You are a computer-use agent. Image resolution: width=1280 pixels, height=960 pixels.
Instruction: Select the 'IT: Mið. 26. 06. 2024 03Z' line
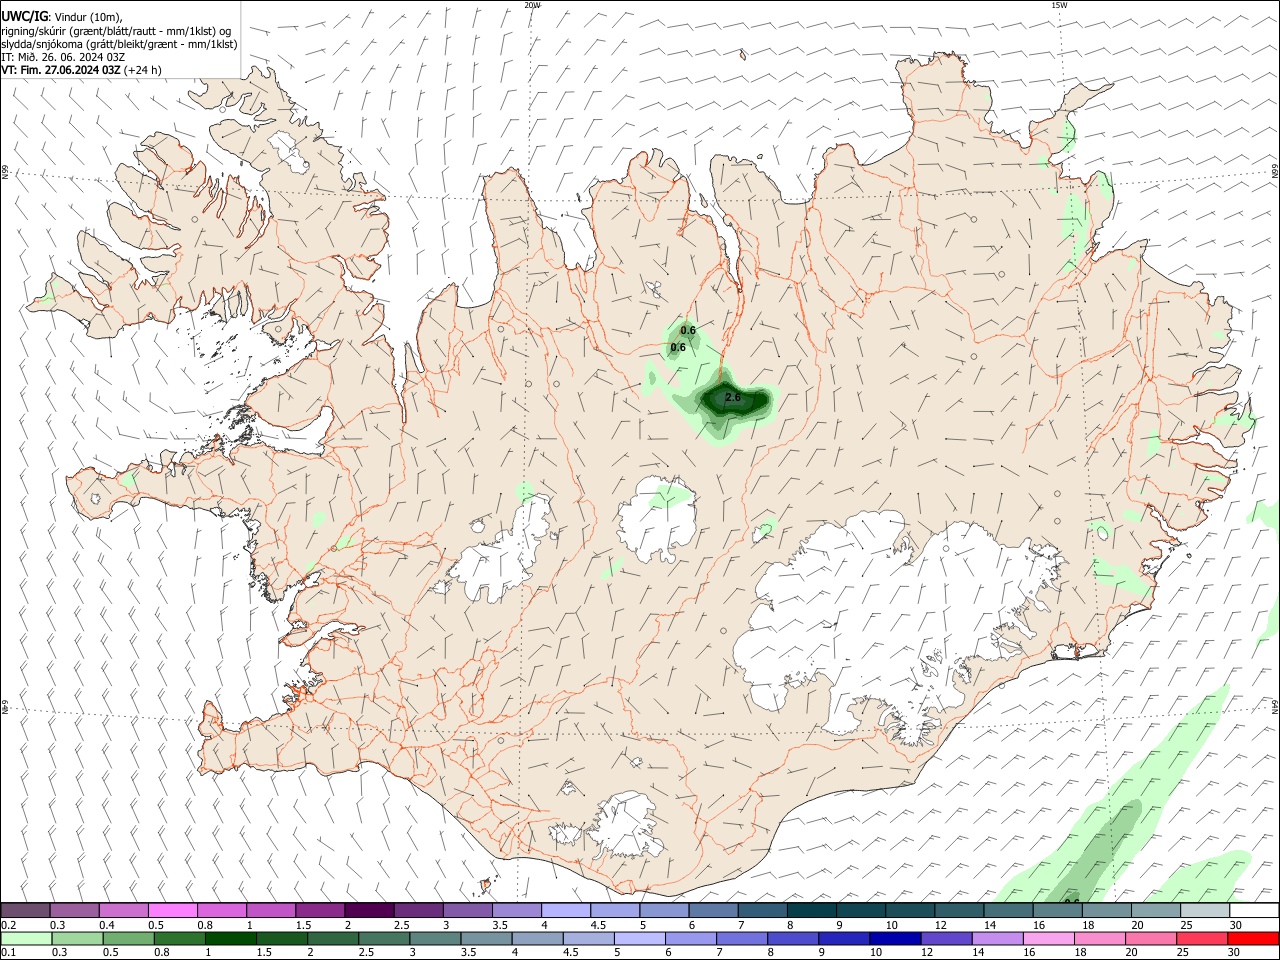[62, 57]
